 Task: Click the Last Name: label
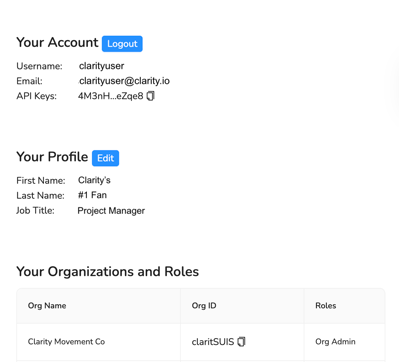tap(40, 195)
